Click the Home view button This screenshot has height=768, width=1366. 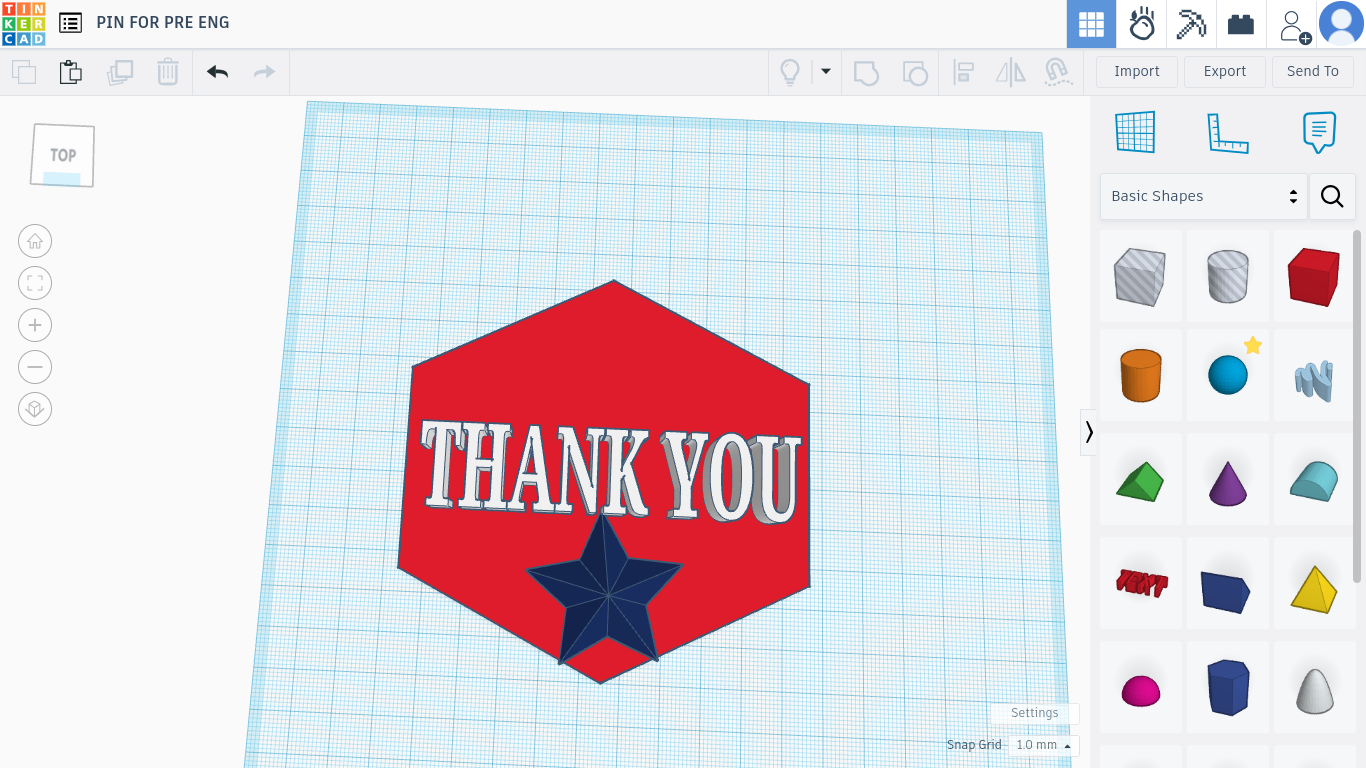35,241
